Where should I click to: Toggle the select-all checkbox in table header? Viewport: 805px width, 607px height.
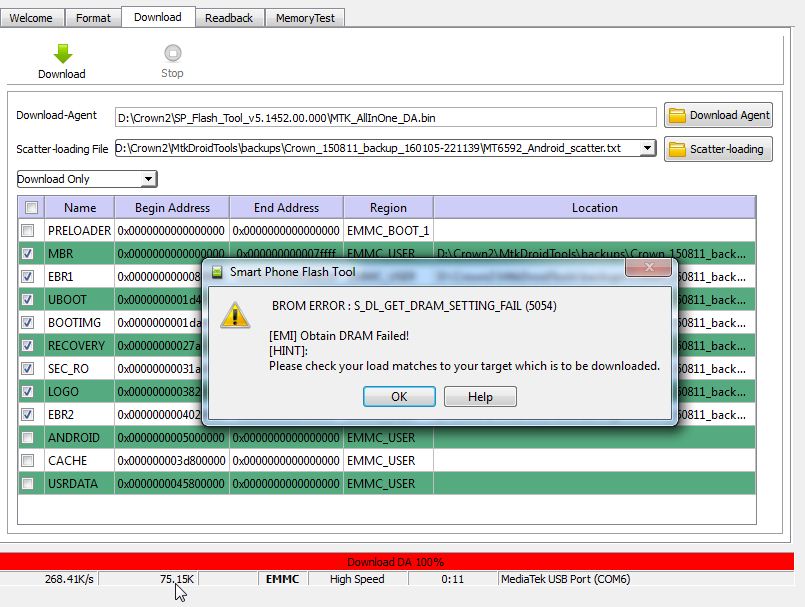31,208
